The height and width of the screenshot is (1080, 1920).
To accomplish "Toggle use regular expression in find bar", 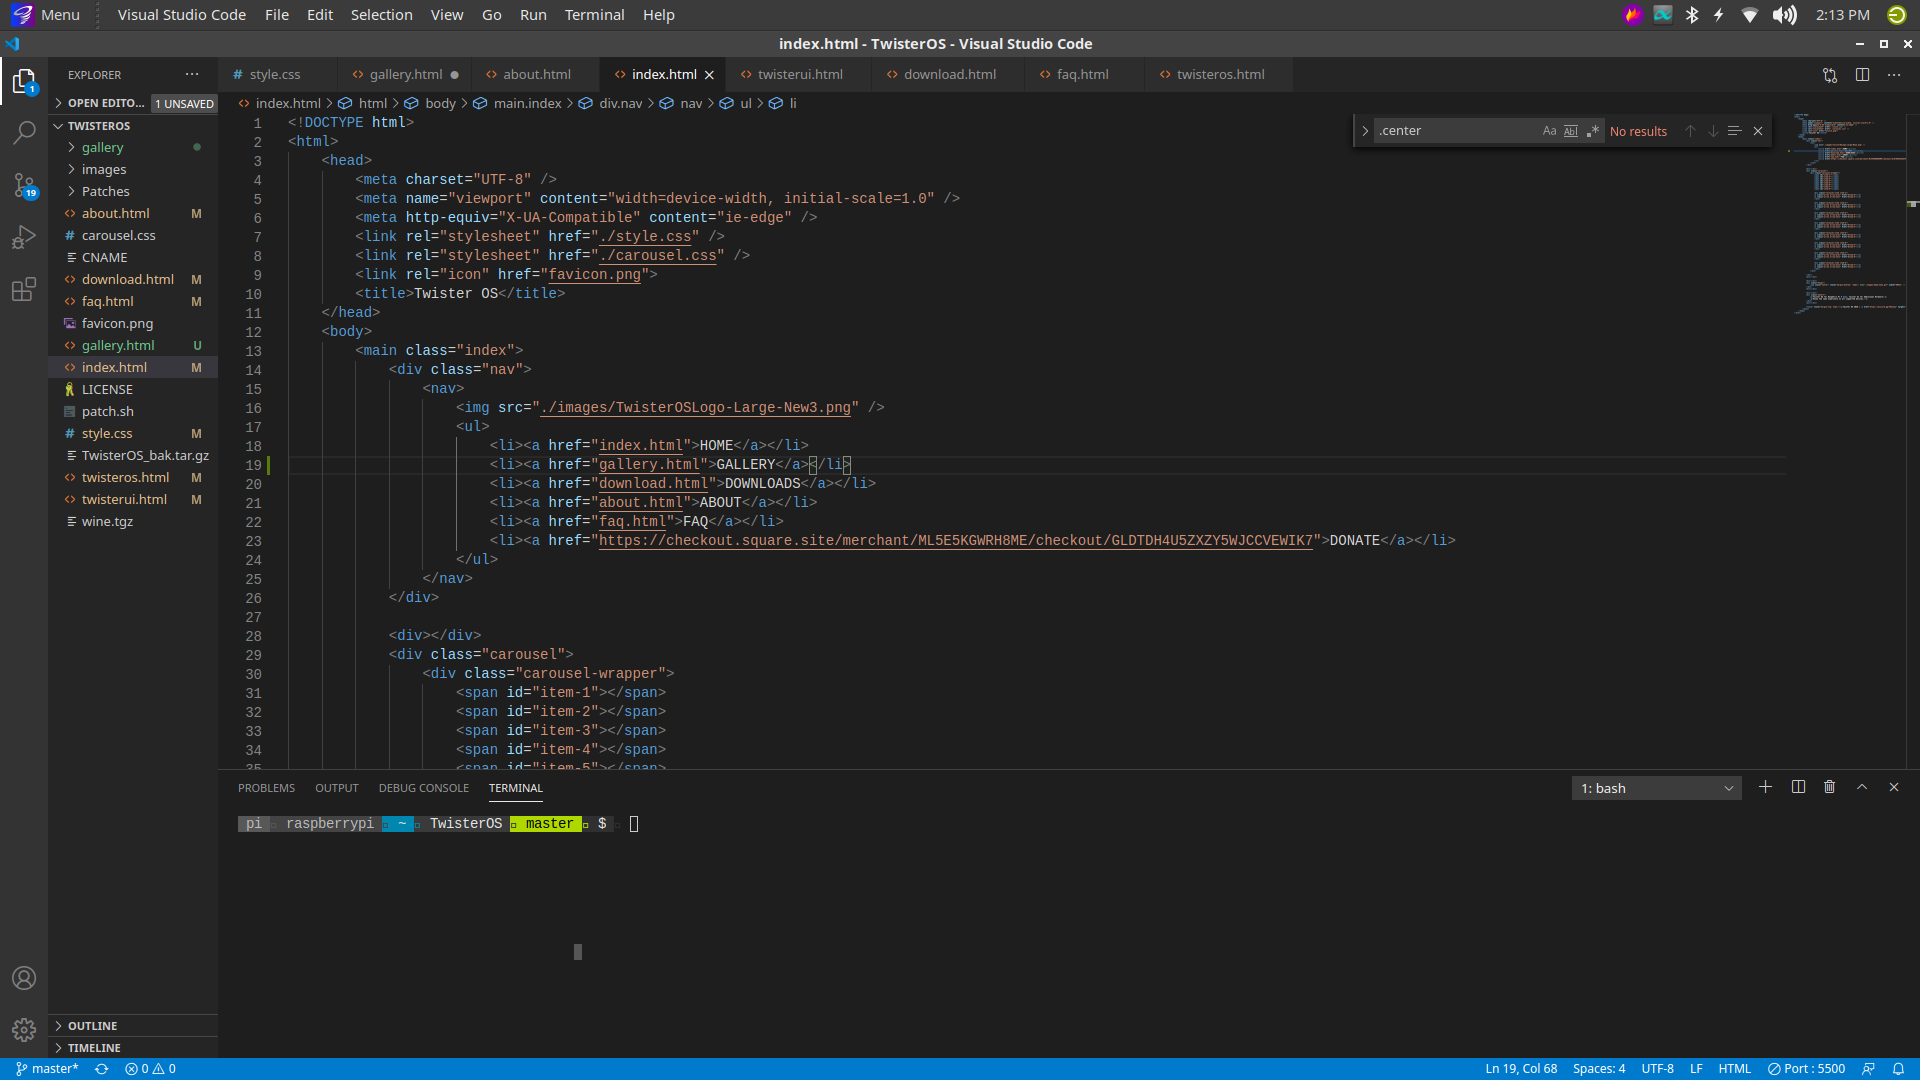I will (x=1592, y=131).
